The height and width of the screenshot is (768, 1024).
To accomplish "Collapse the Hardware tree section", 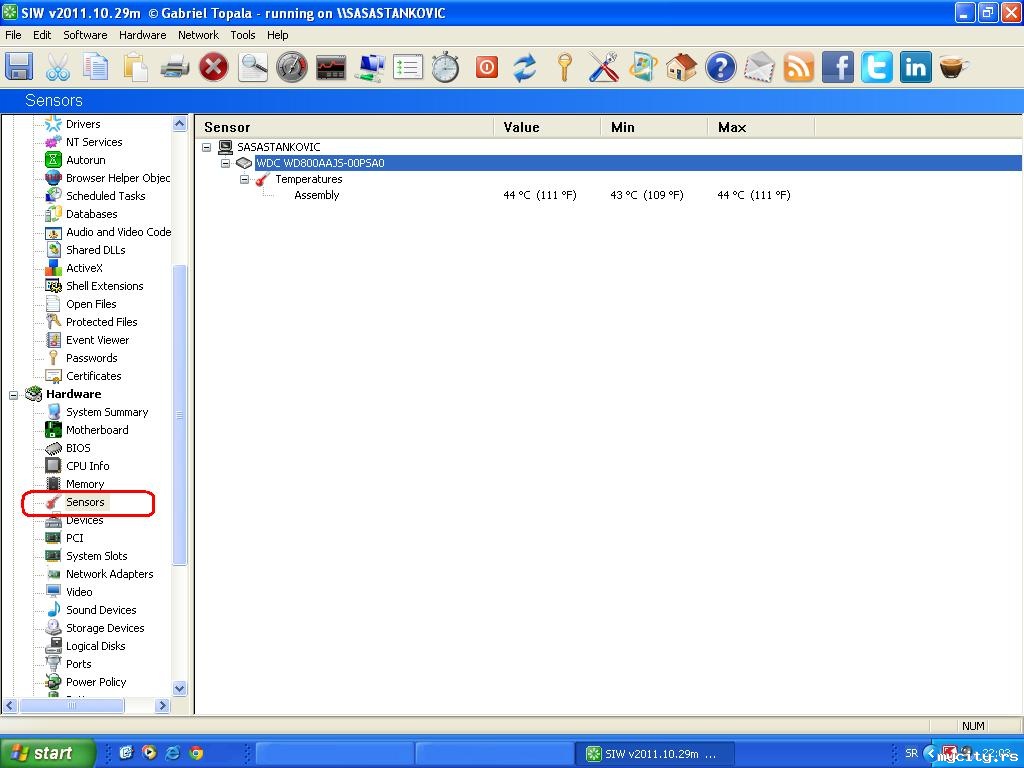I will pyautogui.click(x=13, y=394).
